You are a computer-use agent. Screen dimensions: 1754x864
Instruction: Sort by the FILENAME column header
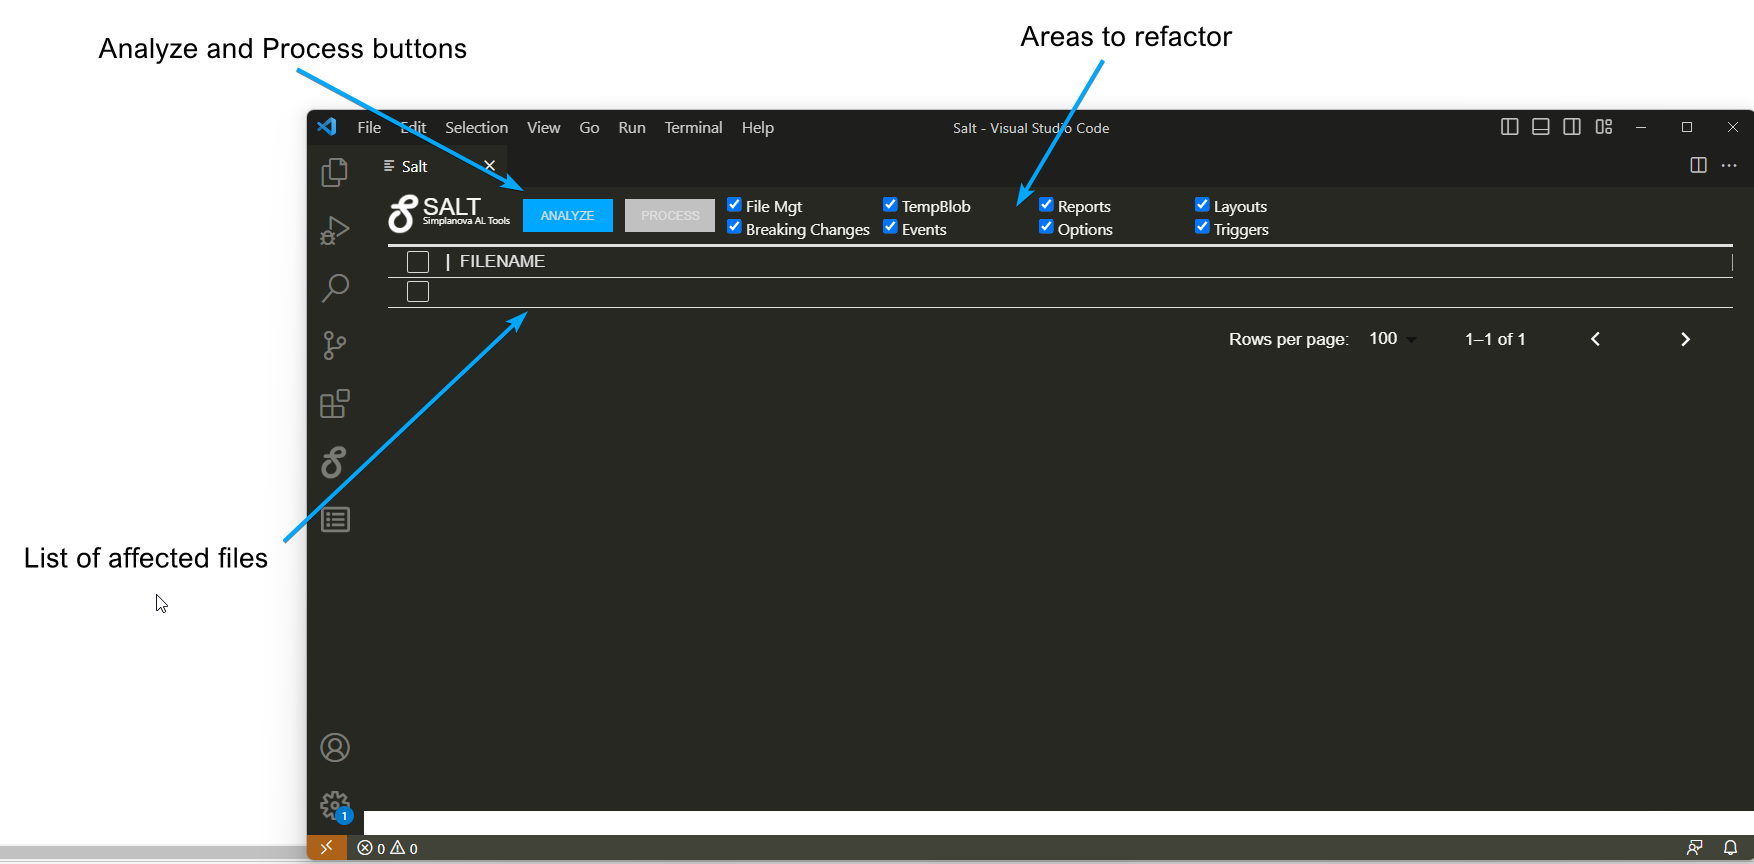coord(502,262)
